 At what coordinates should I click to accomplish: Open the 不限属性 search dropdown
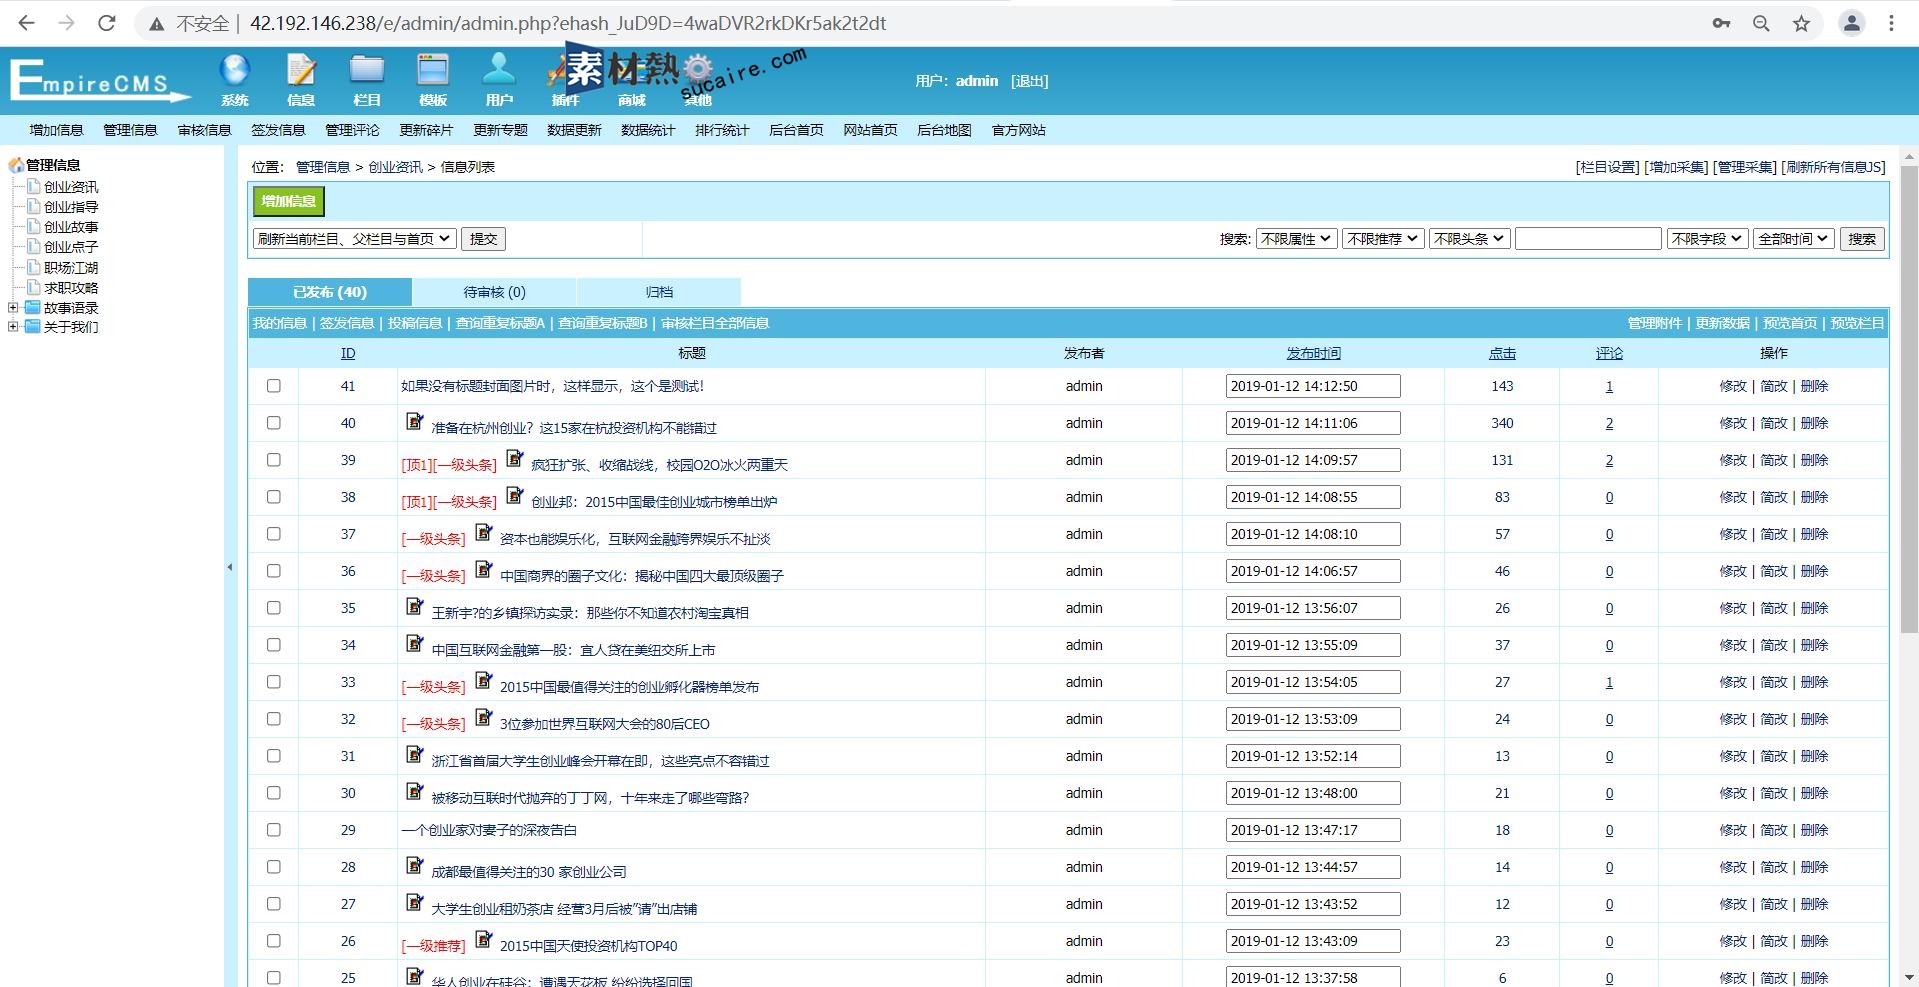(x=1296, y=239)
